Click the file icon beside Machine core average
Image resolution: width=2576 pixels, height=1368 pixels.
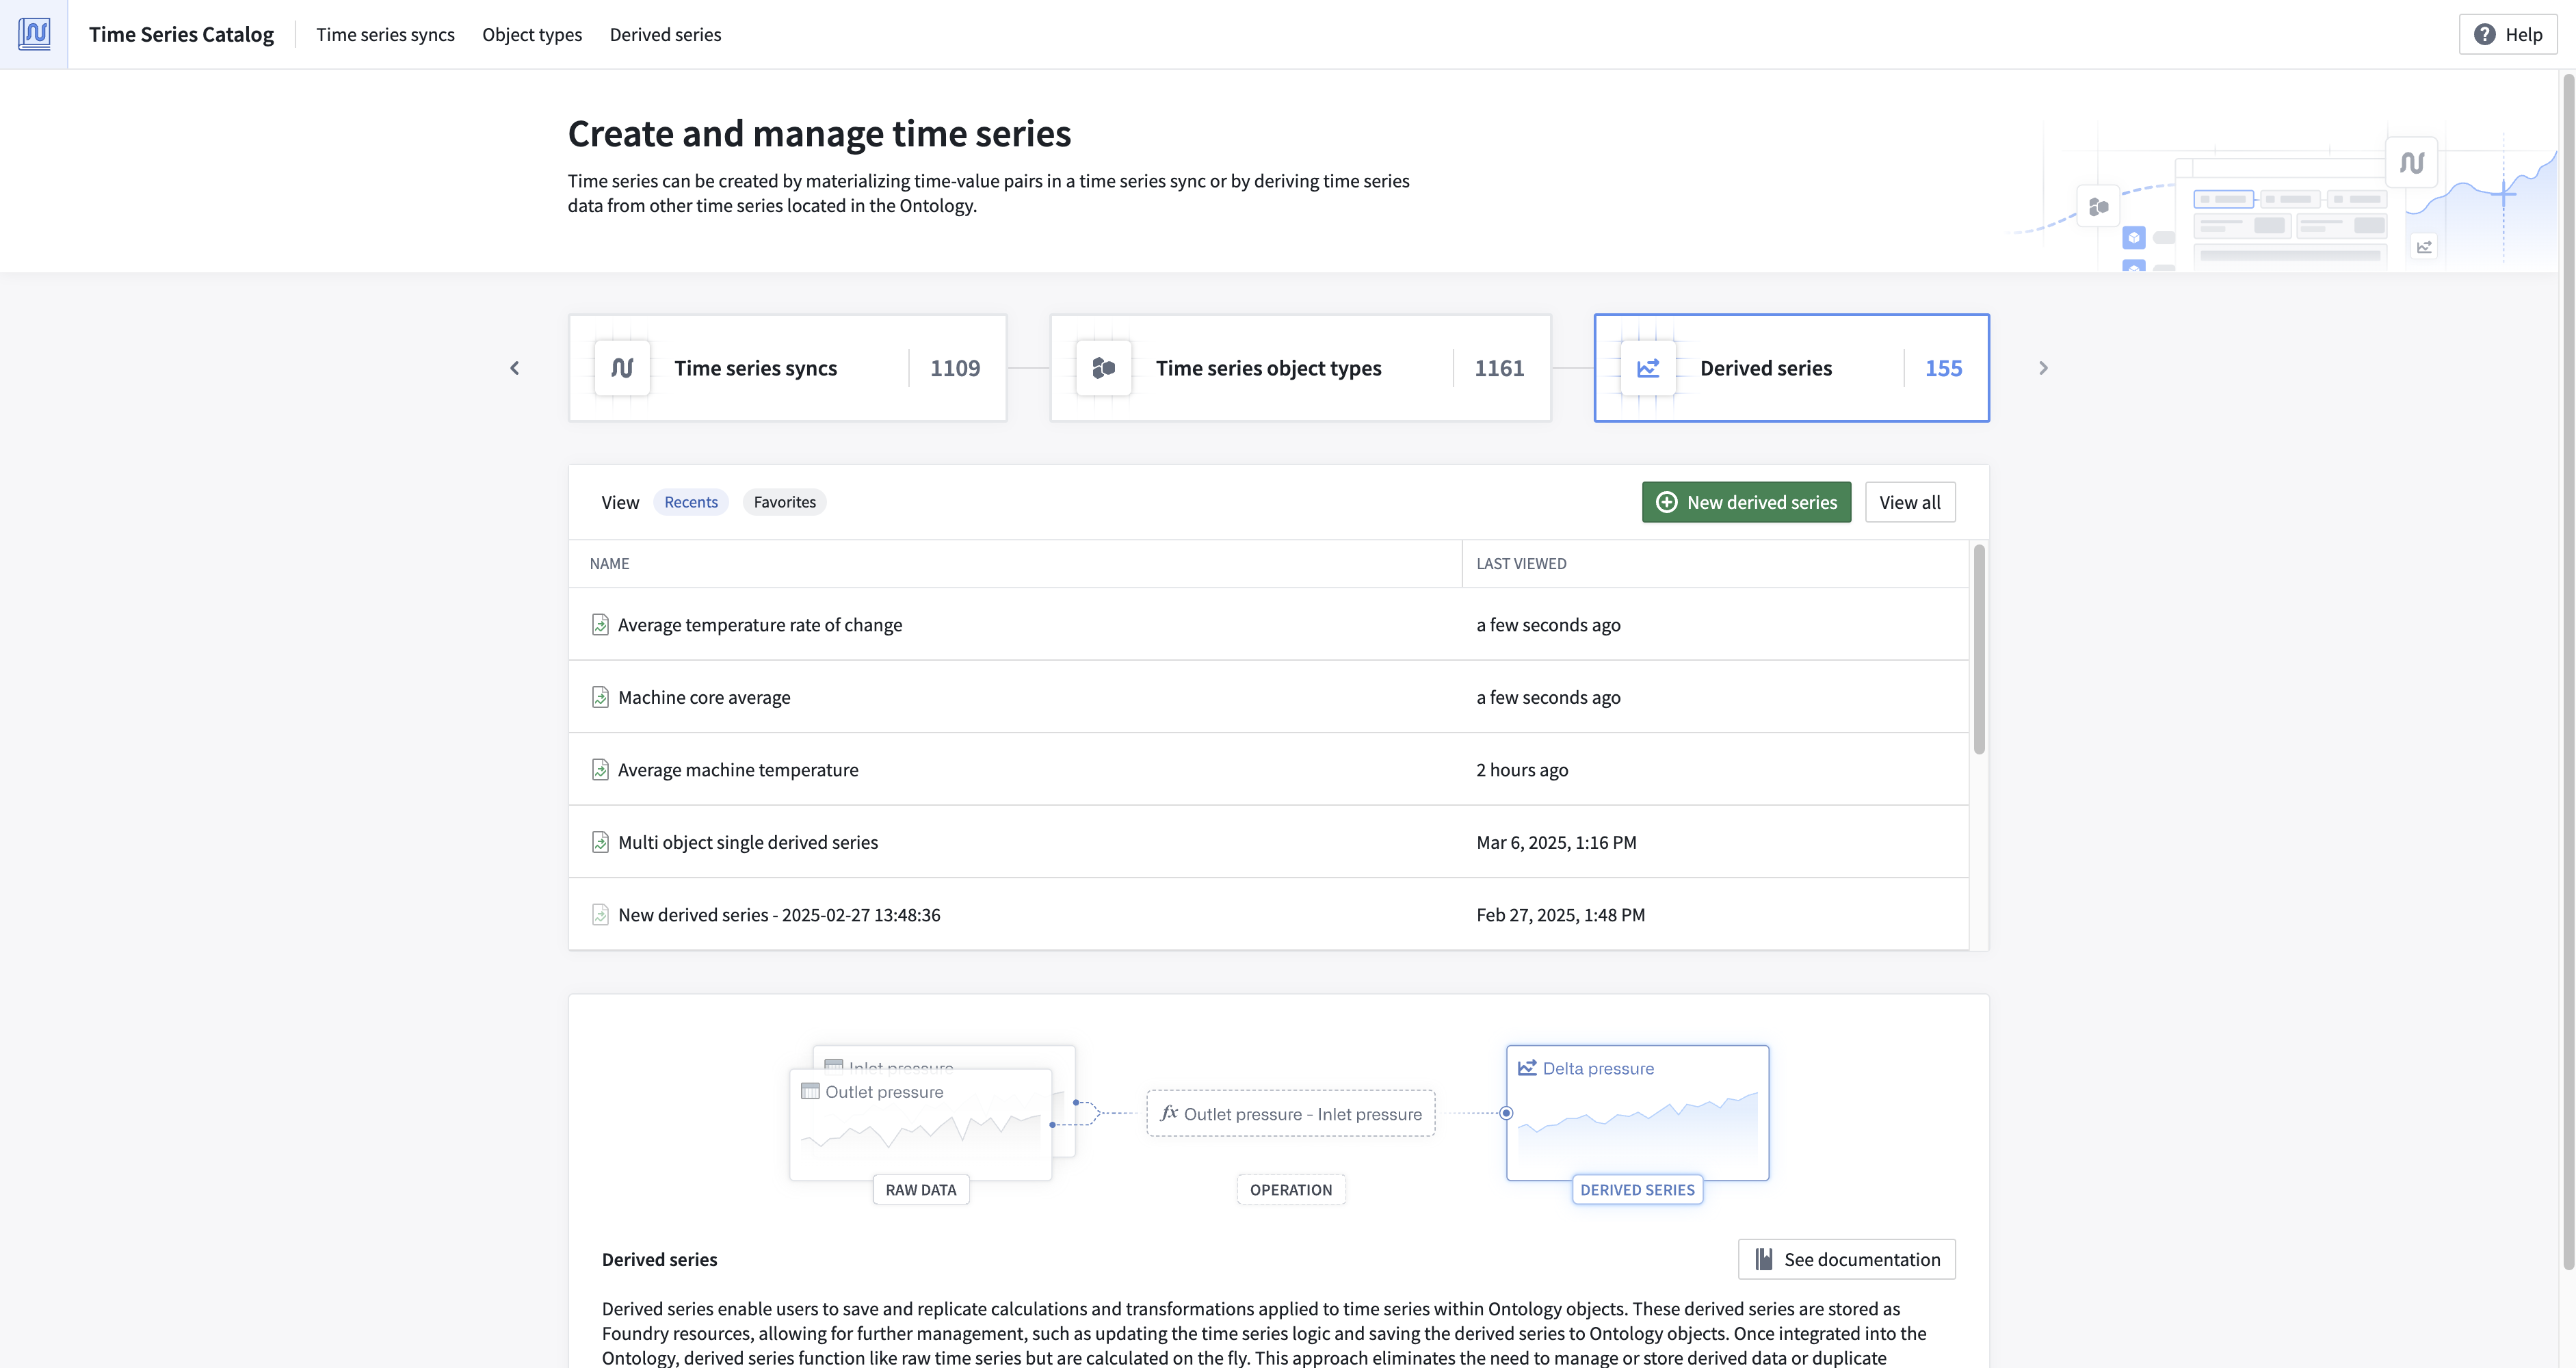click(600, 697)
